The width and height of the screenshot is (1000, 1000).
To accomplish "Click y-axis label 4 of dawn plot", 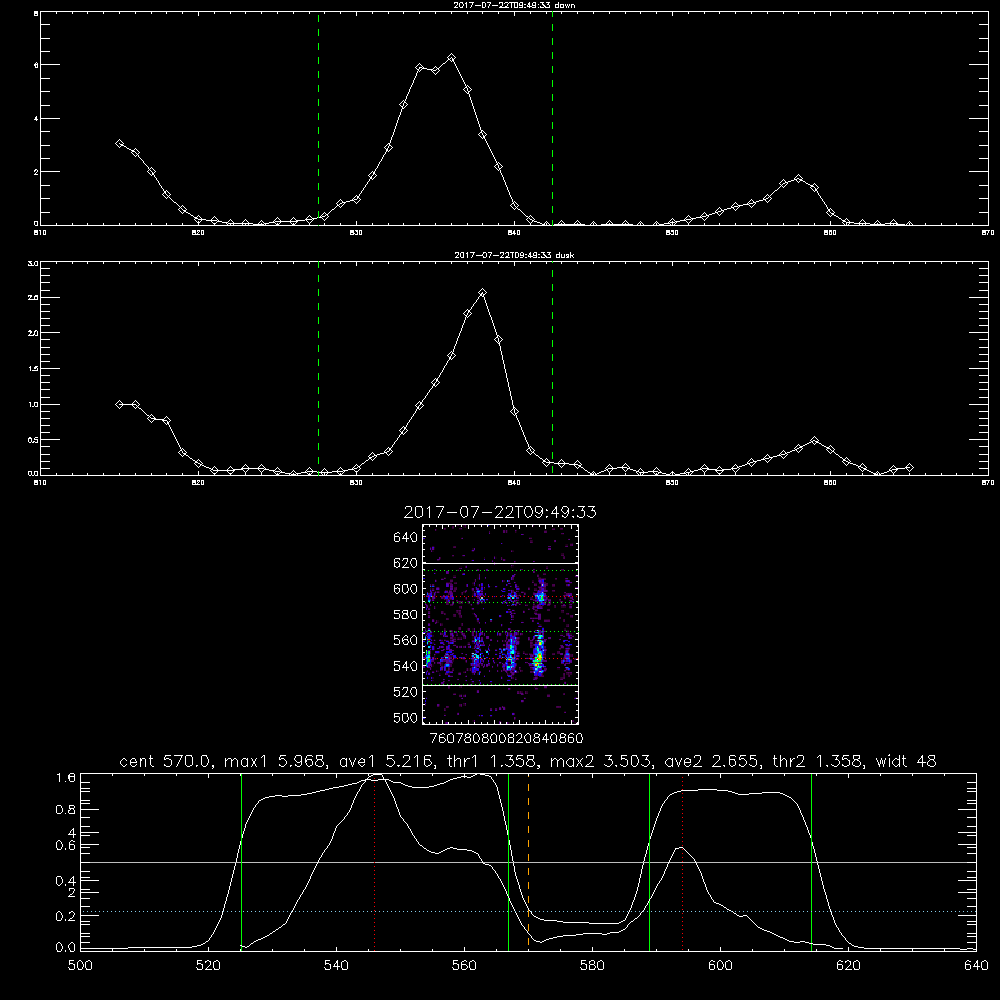I will (36, 119).
